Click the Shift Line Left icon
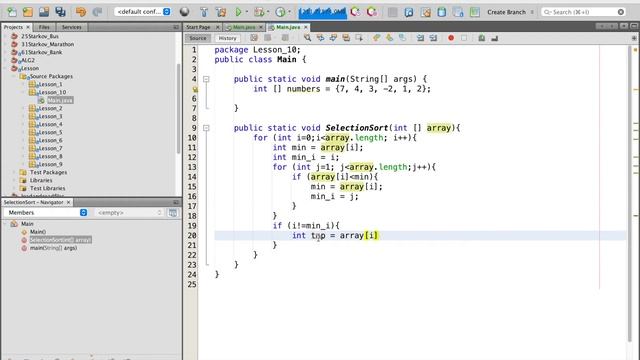The image size is (640, 360). click(420, 38)
